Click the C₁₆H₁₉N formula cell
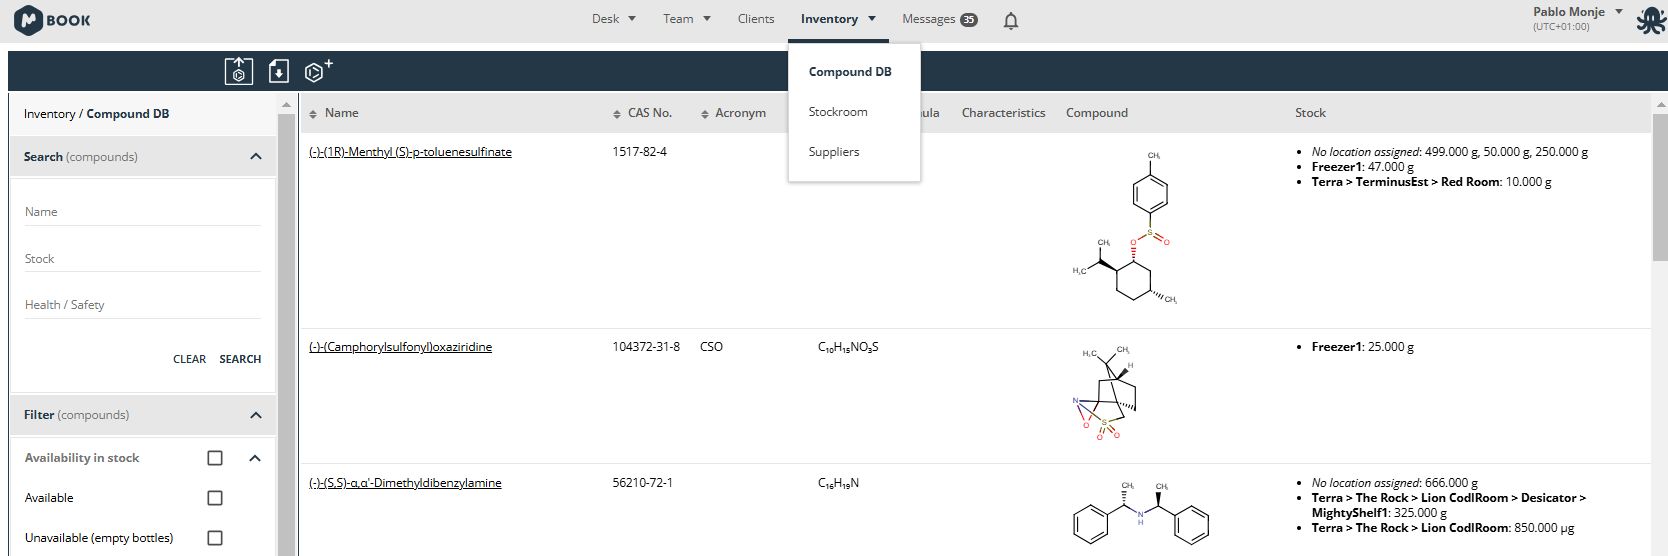 (838, 483)
